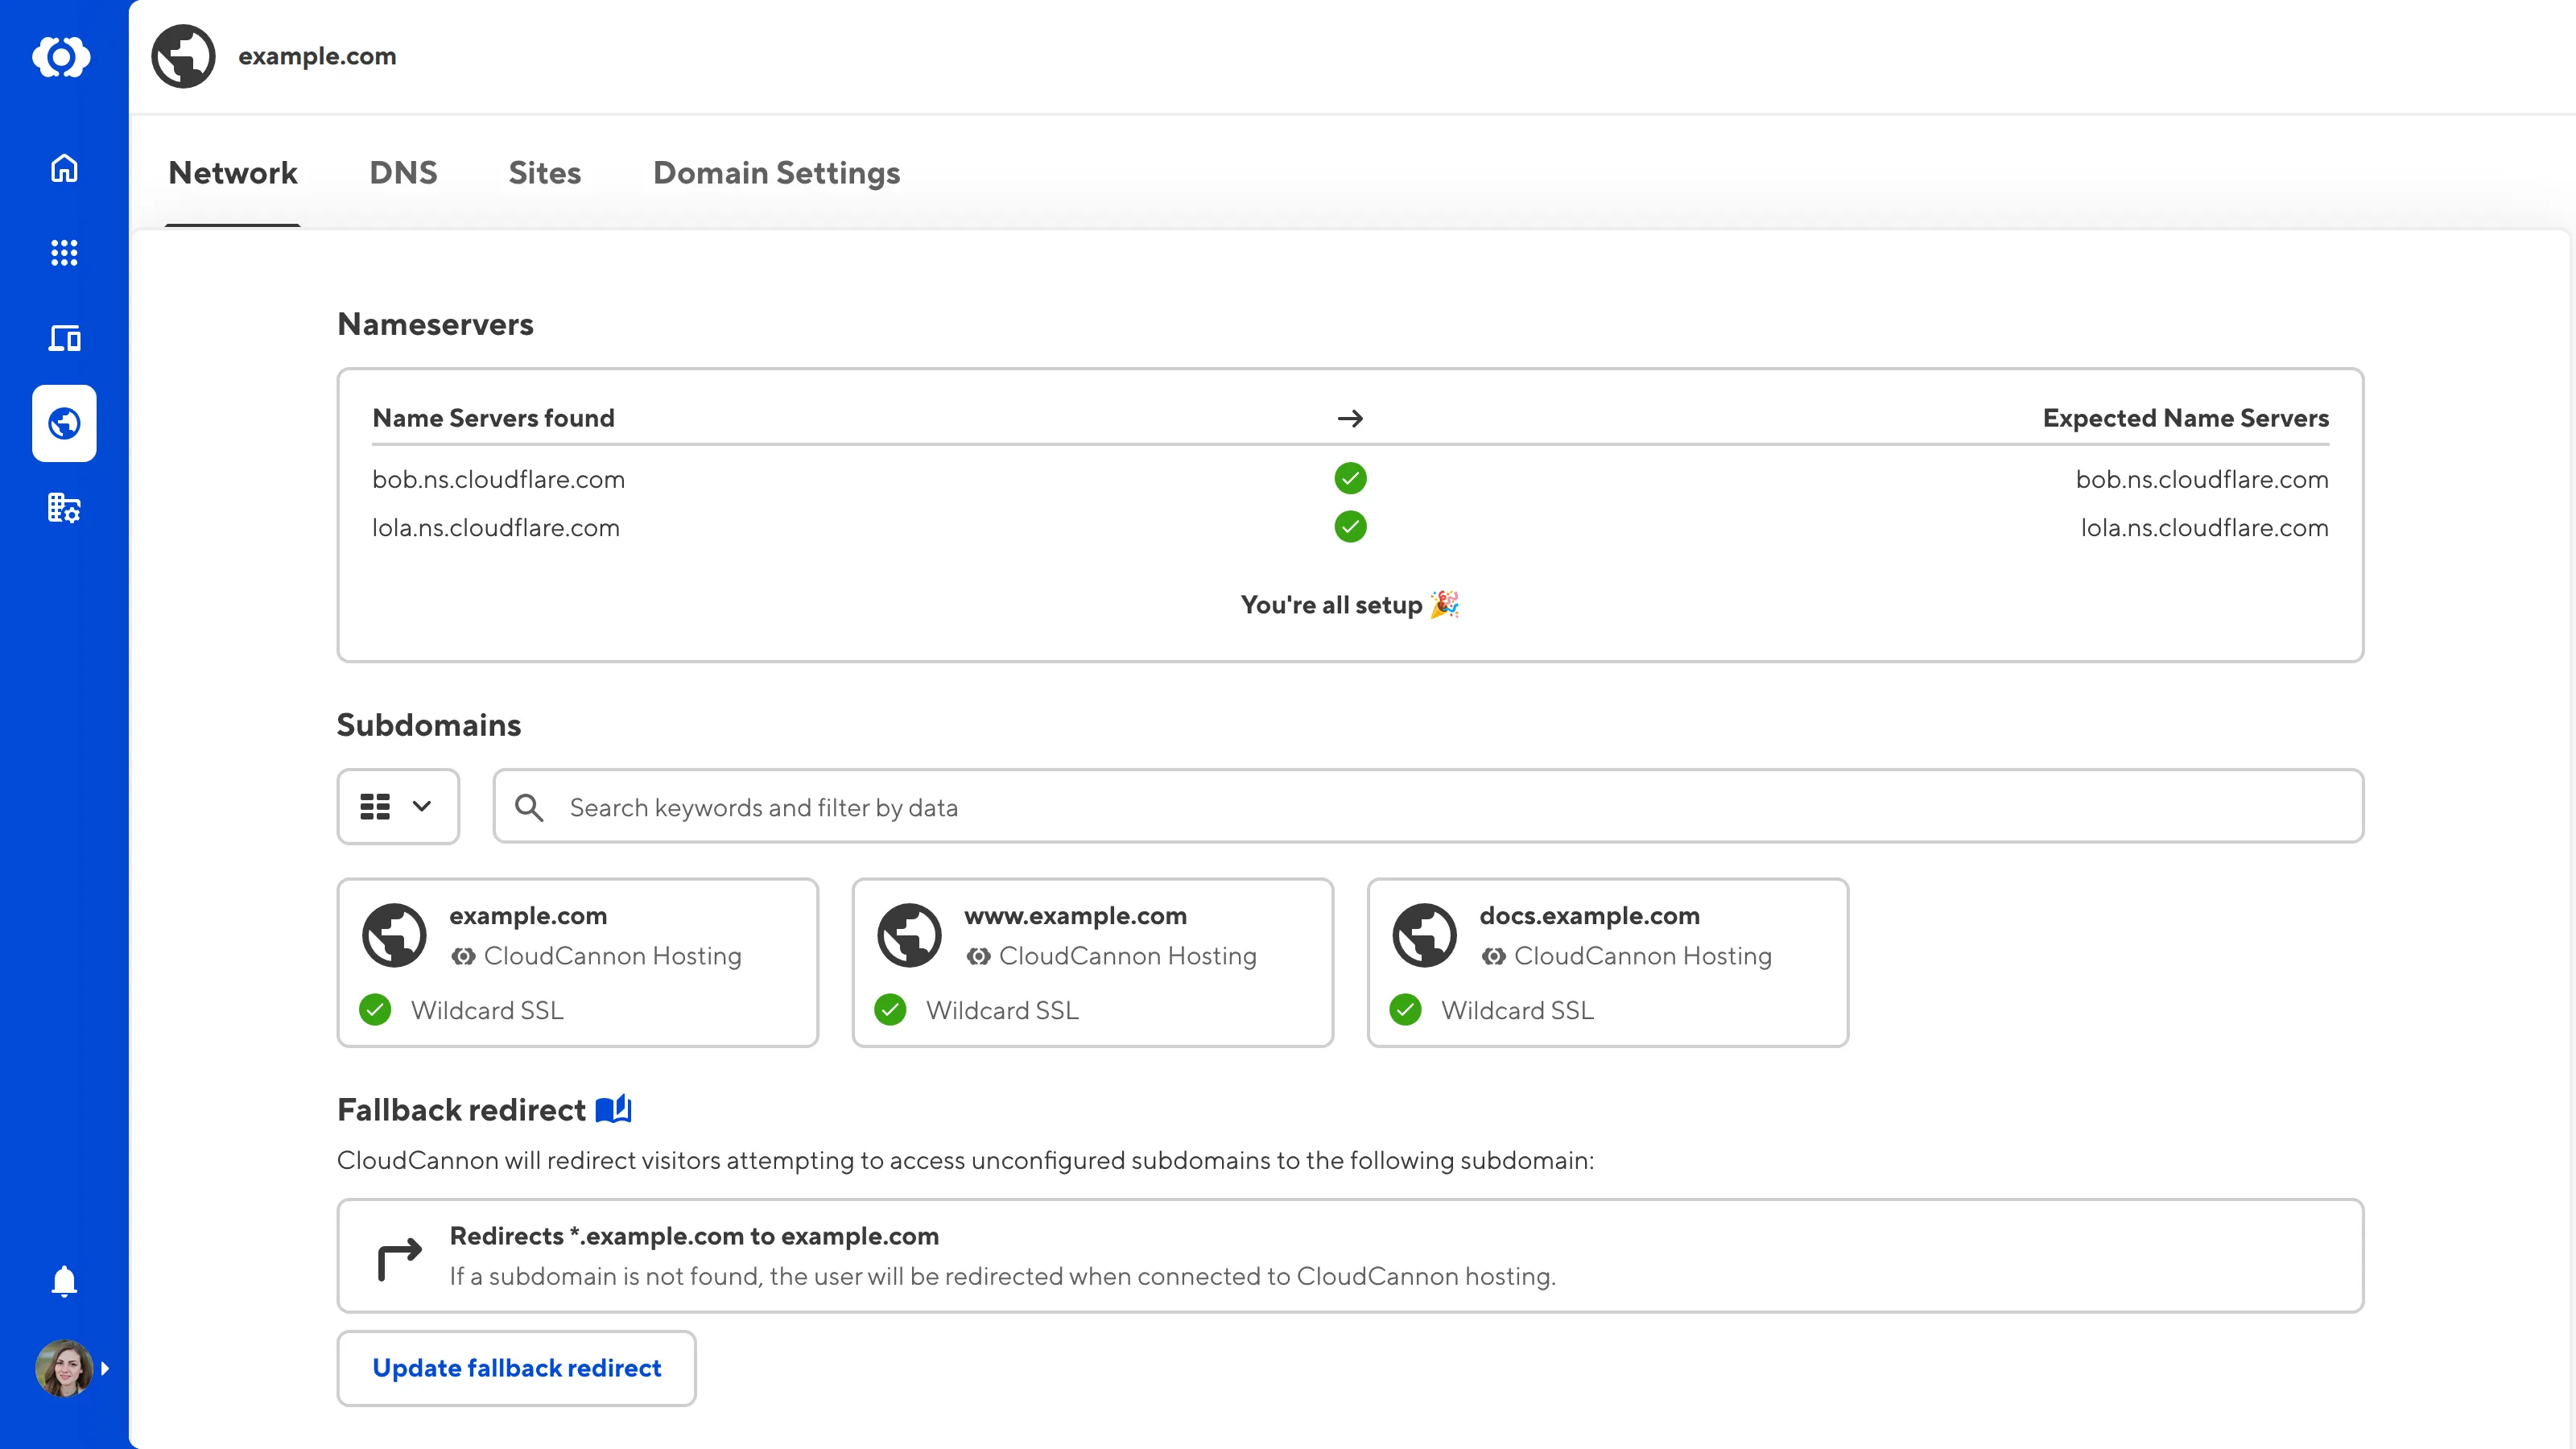Open the notifications bell icon
The height and width of the screenshot is (1449, 2576).
(64, 1281)
